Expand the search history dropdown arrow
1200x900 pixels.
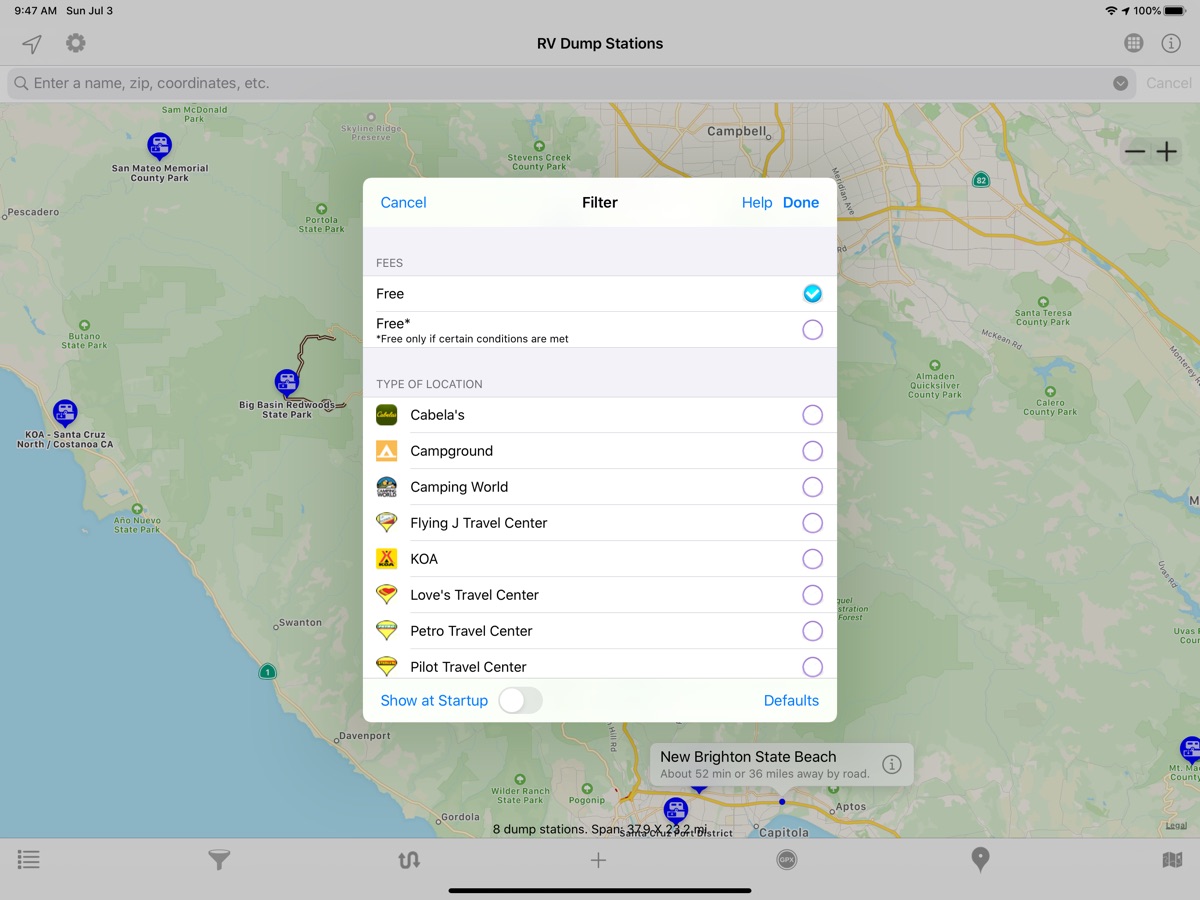pyautogui.click(x=1121, y=83)
